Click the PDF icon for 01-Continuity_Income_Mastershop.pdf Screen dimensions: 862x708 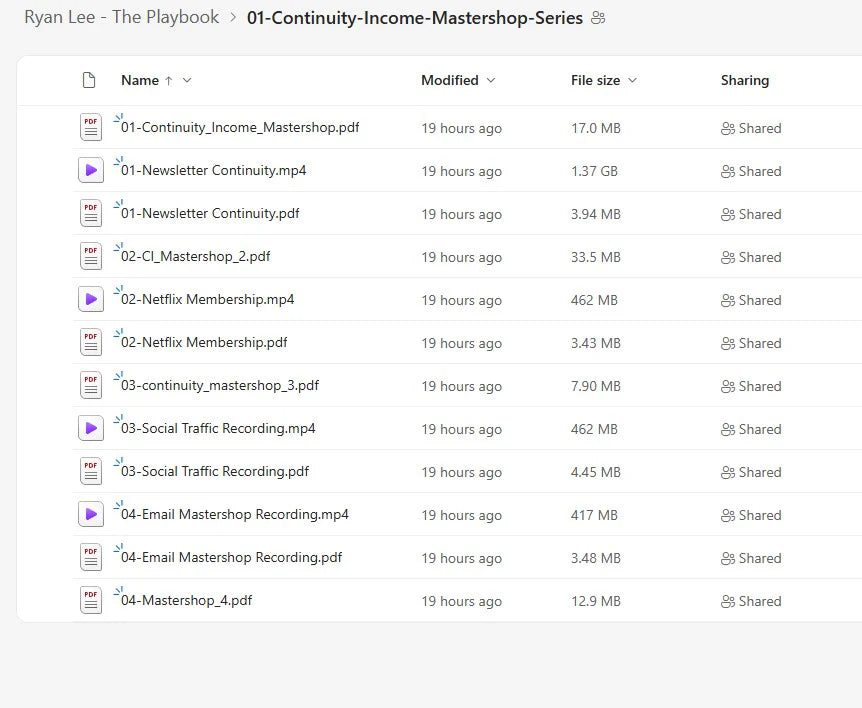91,128
